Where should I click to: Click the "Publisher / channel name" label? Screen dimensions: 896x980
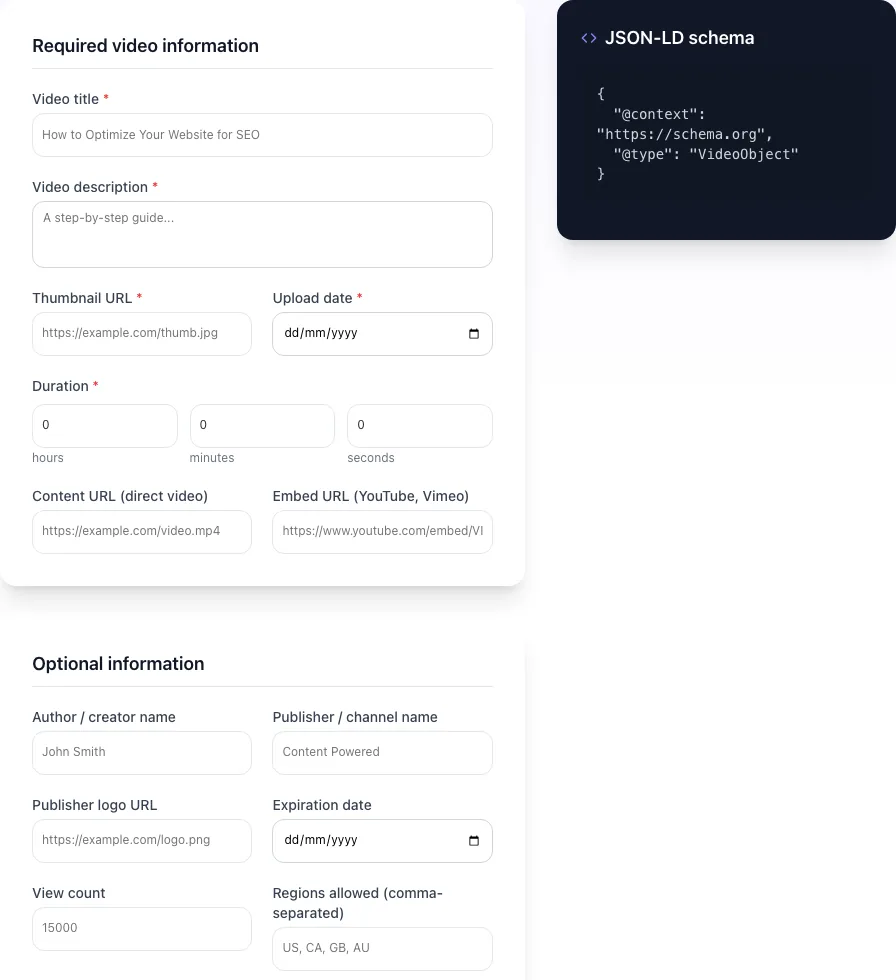pos(355,718)
